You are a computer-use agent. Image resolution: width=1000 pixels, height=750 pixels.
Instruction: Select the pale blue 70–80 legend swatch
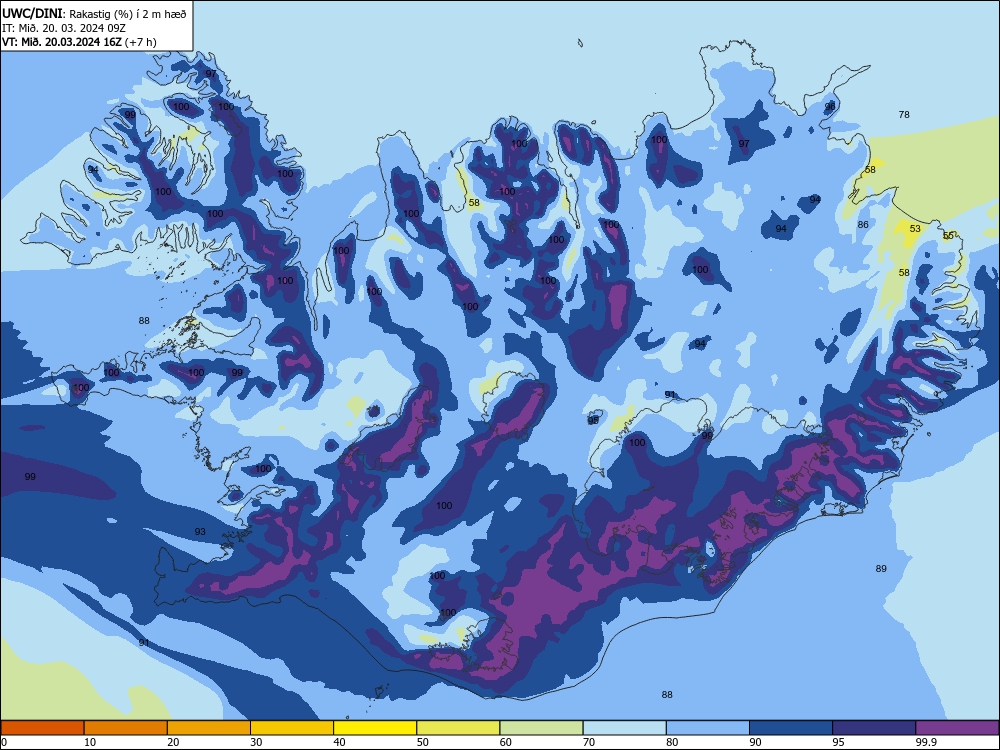click(624, 728)
